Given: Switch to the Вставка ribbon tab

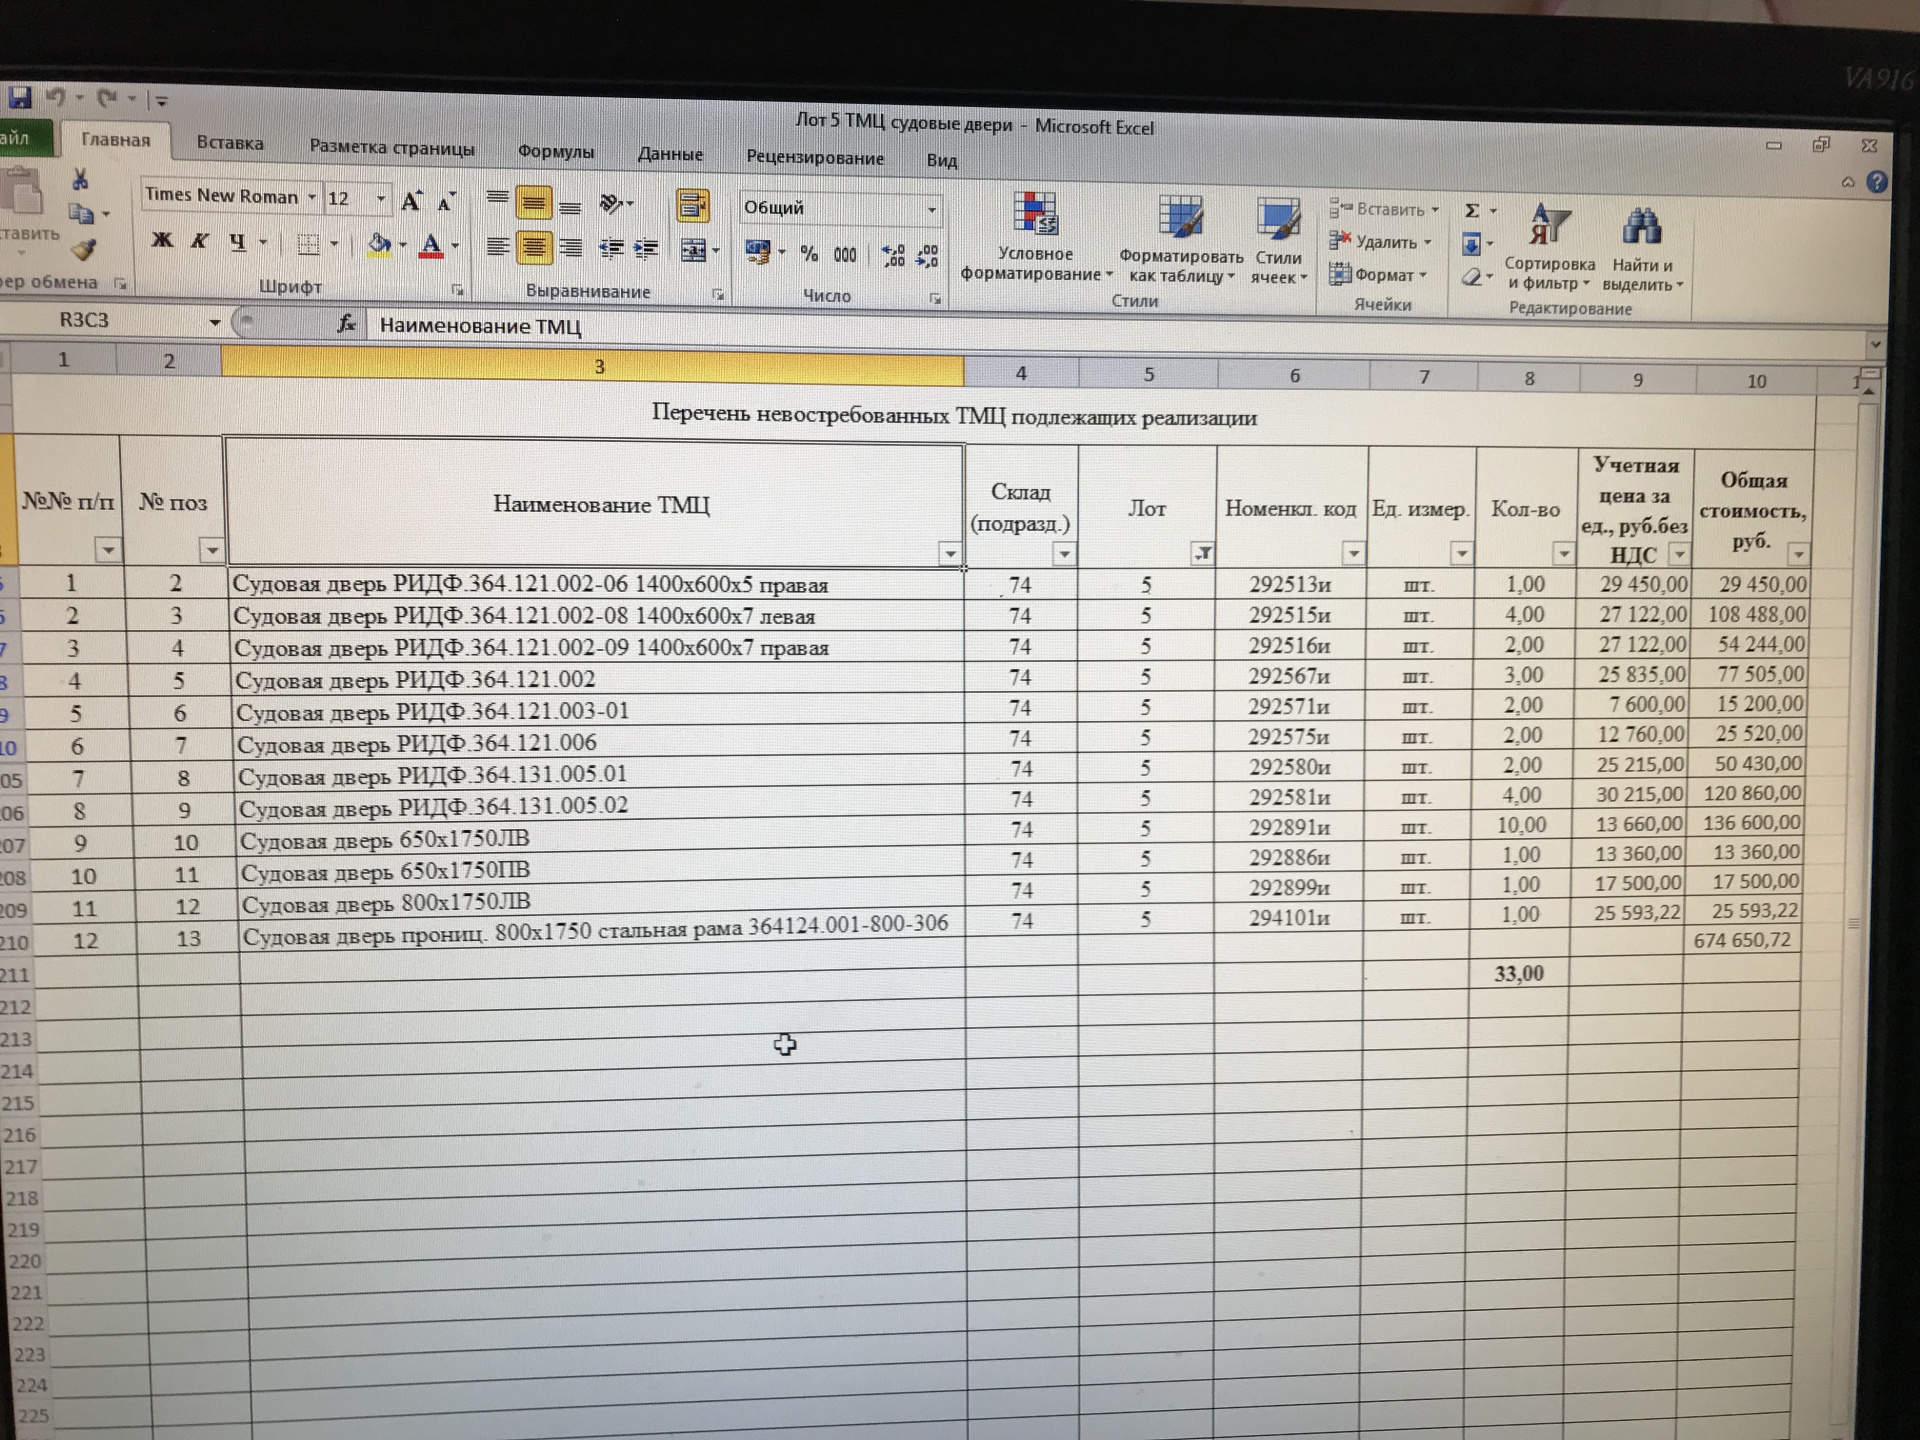Looking at the screenshot, I should (230, 143).
